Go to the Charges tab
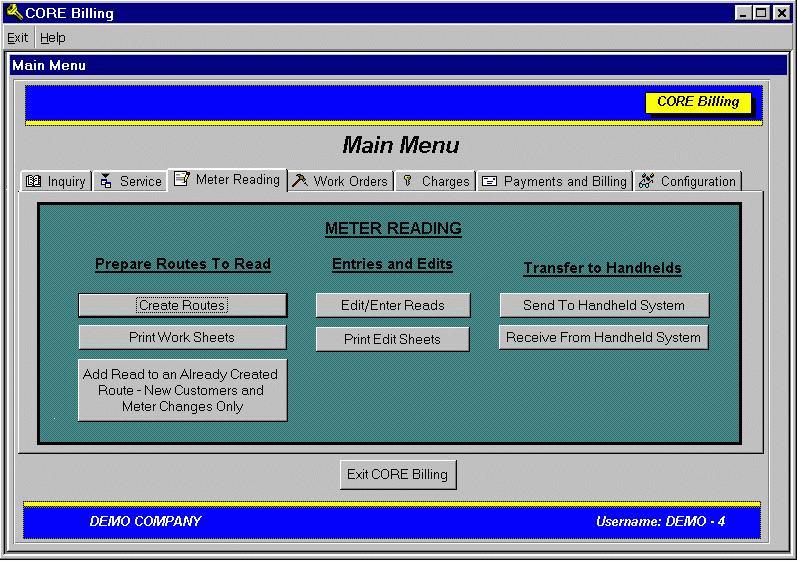 (x=436, y=181)
